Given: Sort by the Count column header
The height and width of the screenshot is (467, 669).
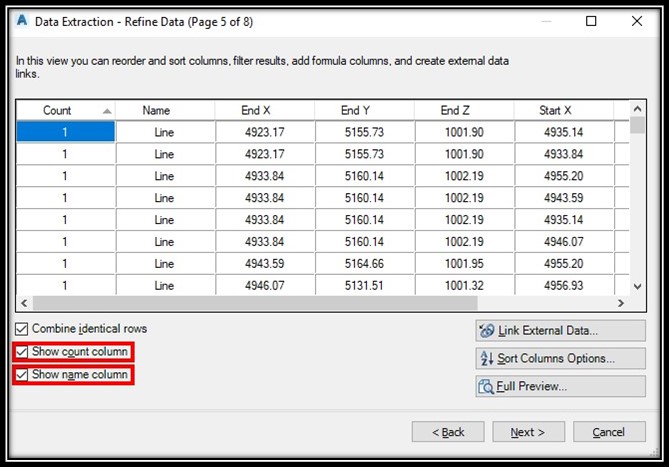Looking at the screenshot, I should tap(66, 110).
